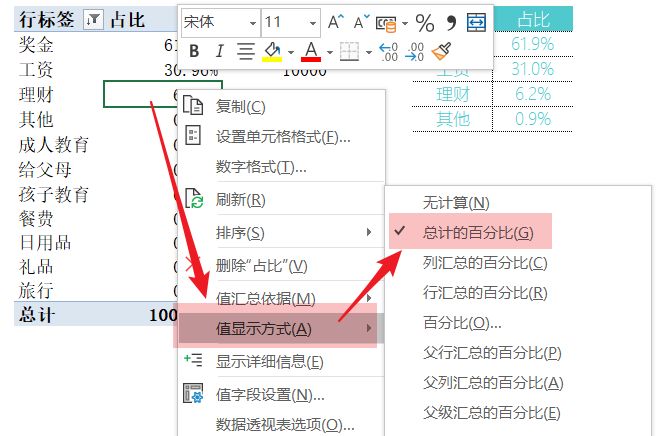Click the 成人教育 row label
This screenshot has width=664, height=436.
pos(53,145)
